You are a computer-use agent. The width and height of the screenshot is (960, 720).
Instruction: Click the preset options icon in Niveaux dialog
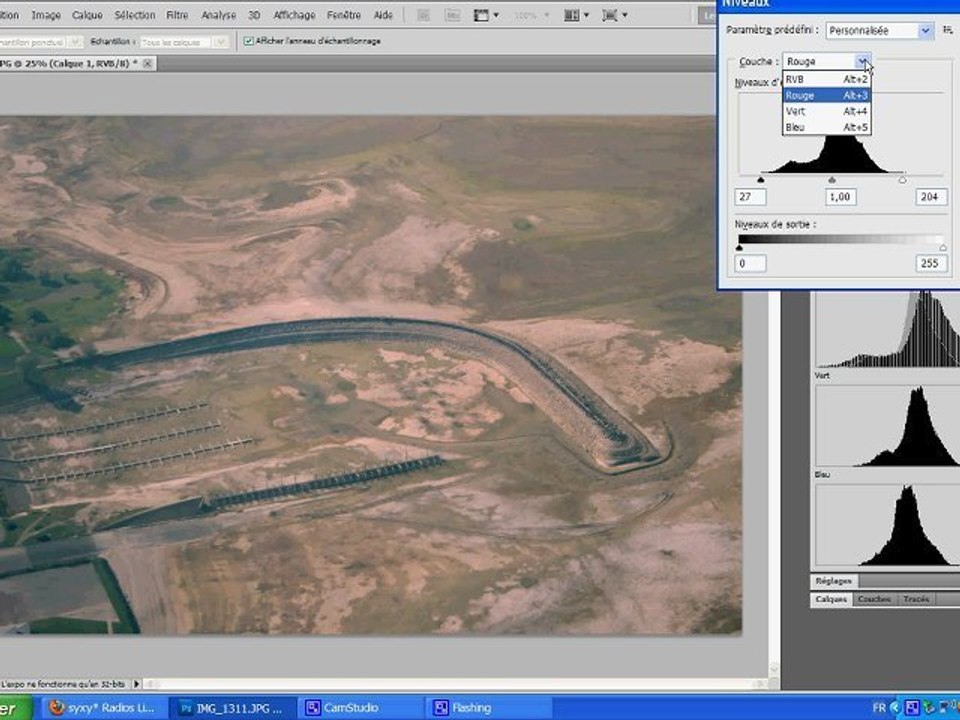click(x=948, y=30)
